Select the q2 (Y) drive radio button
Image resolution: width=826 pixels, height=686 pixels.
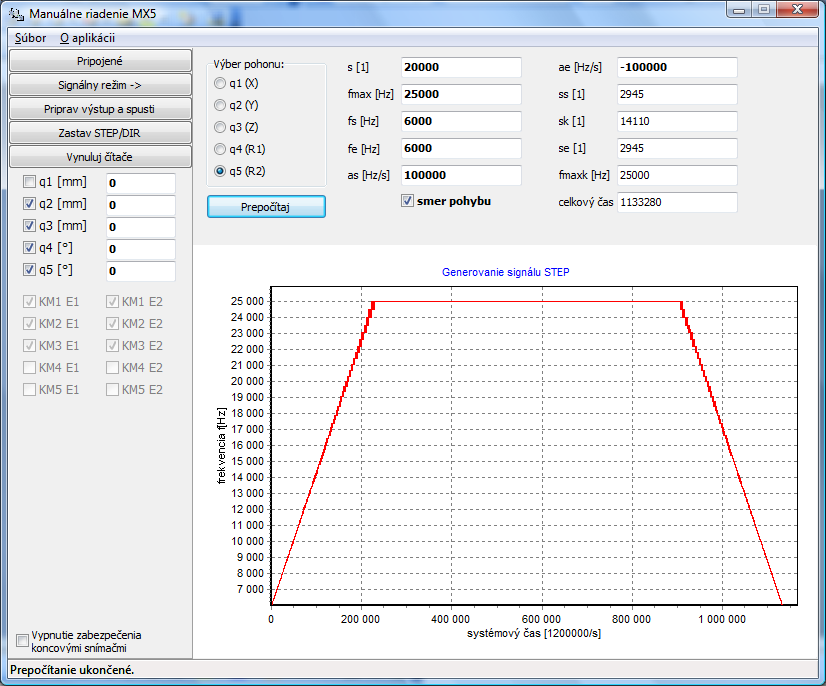pyautogui.click(x=220, y=105)
